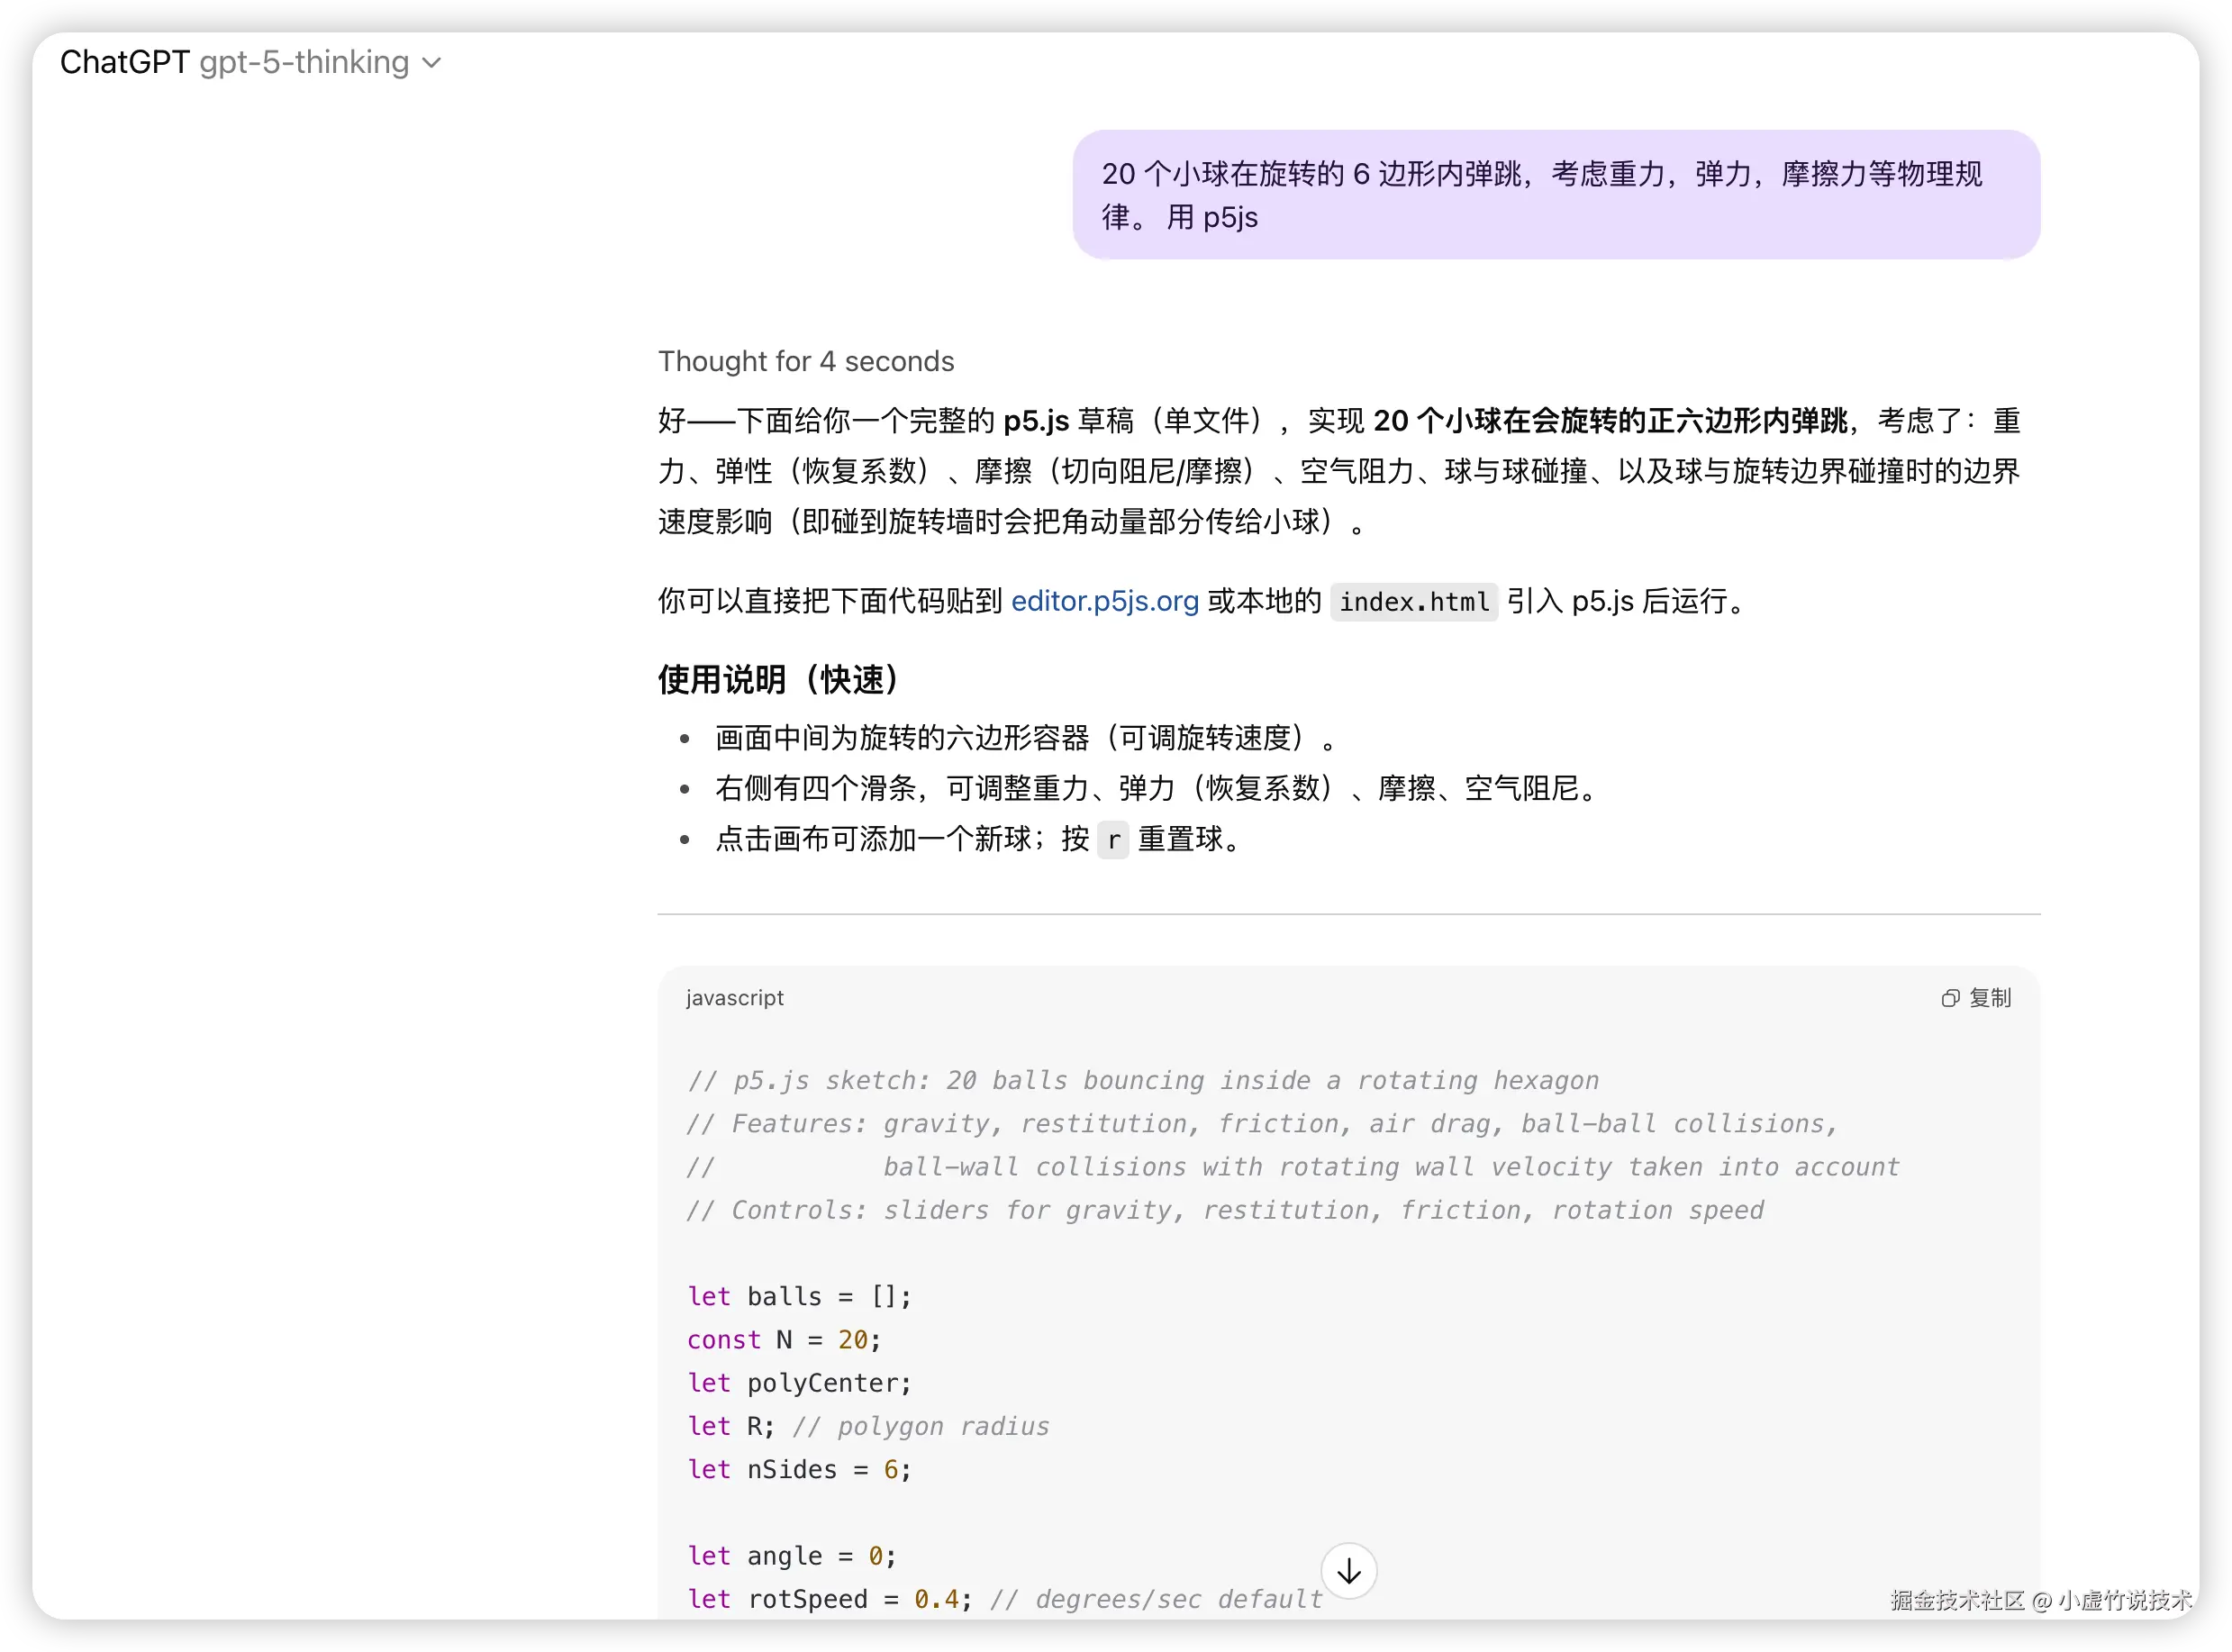Click the line 'const N = 20;'
The image size is (2232, 1652).
(x=784, y=1340)
